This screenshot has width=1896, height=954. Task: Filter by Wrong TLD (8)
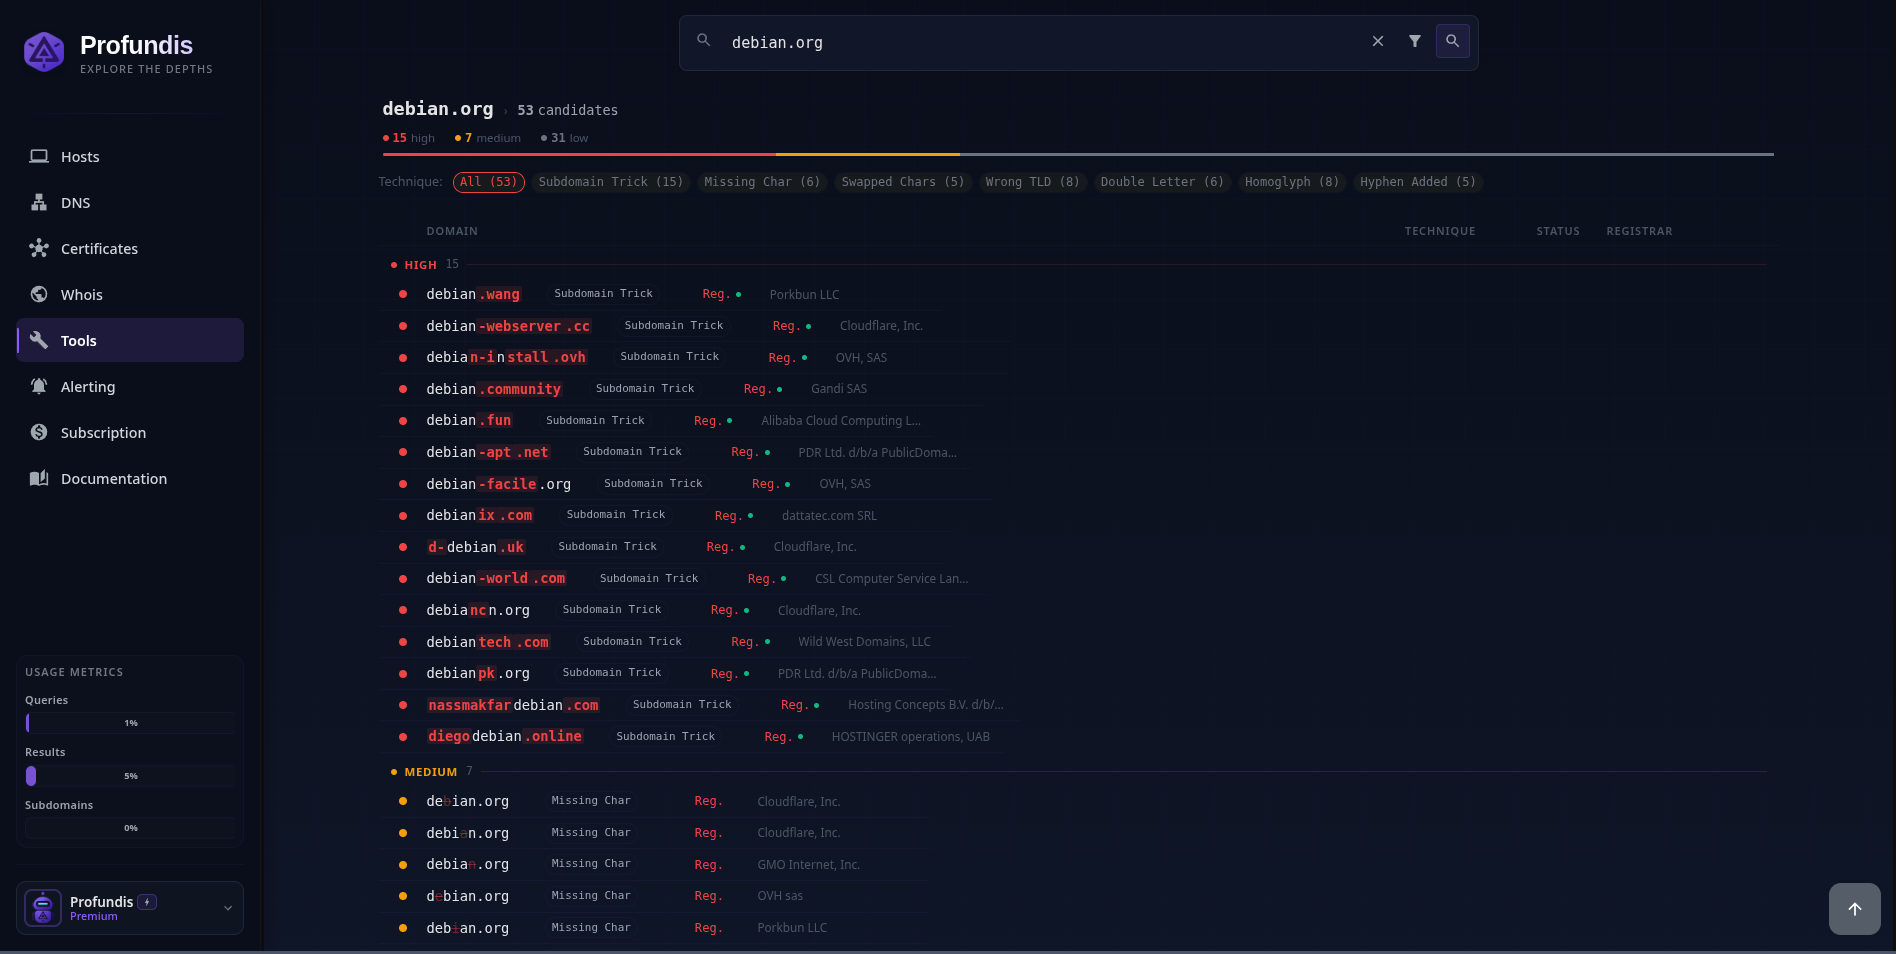click(1032, 182)
